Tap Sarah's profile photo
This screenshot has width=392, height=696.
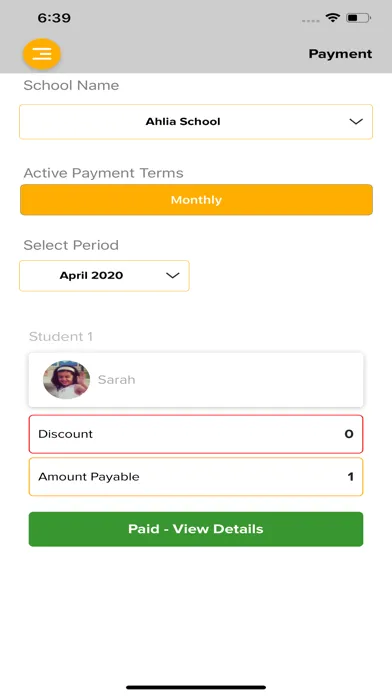tap(67, 380)
